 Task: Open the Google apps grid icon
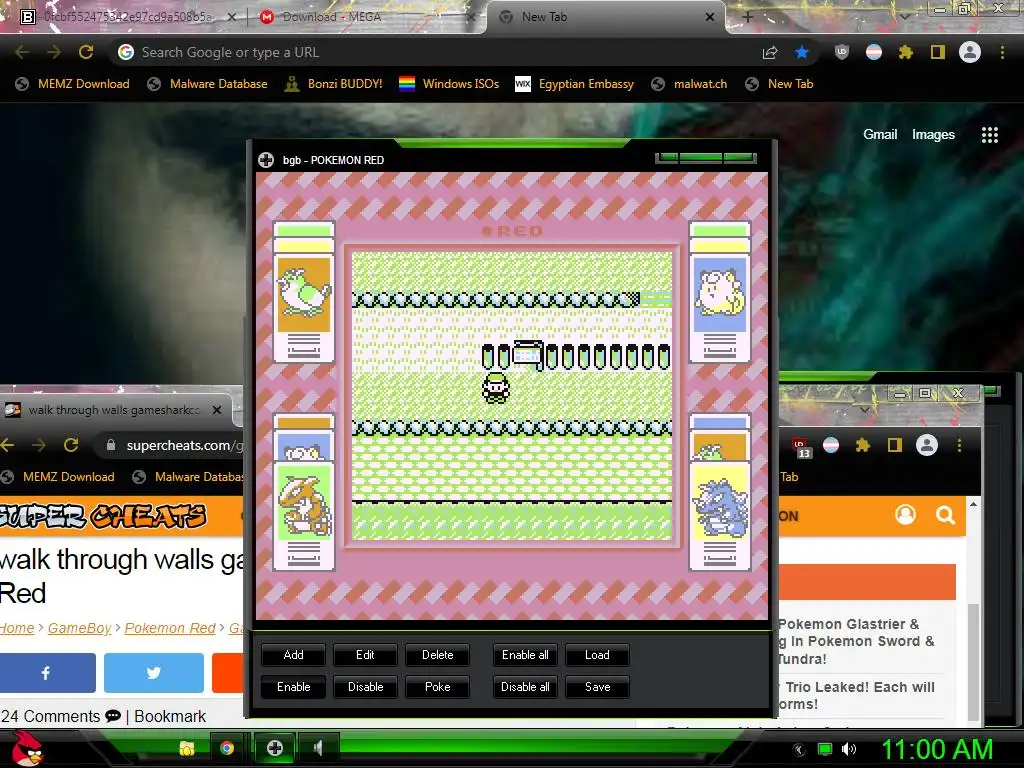coord(990,135)
